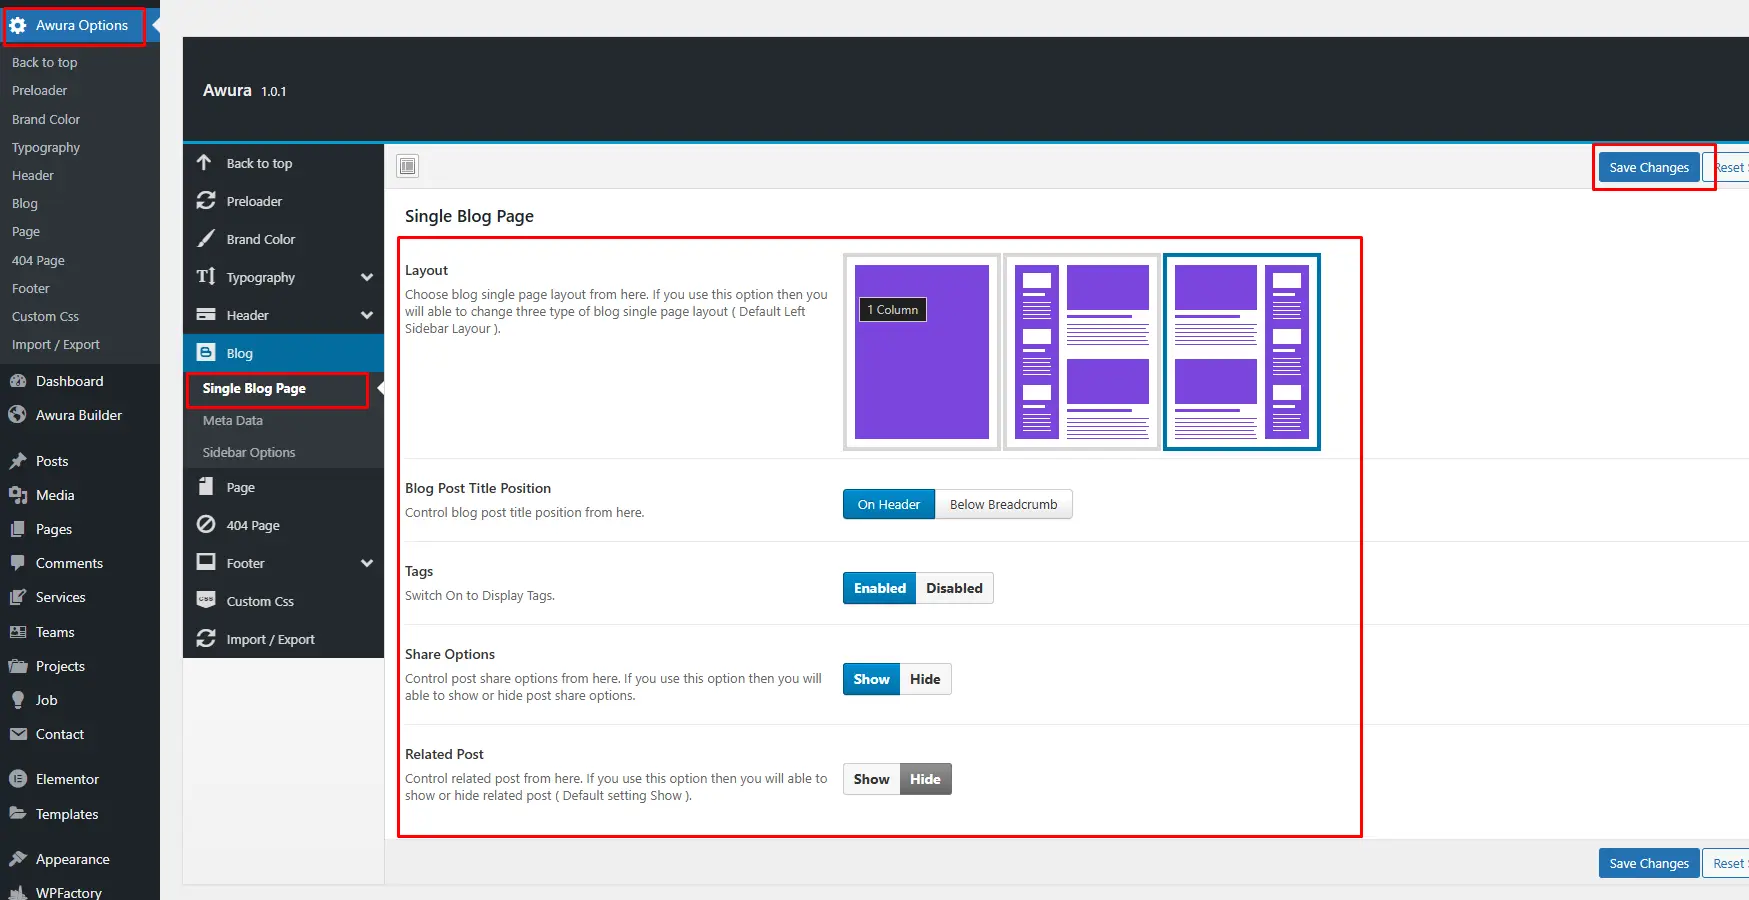Select the 1 Column layout thumbnail
This screenshot has width=1749, height=900.
point(922,352)
